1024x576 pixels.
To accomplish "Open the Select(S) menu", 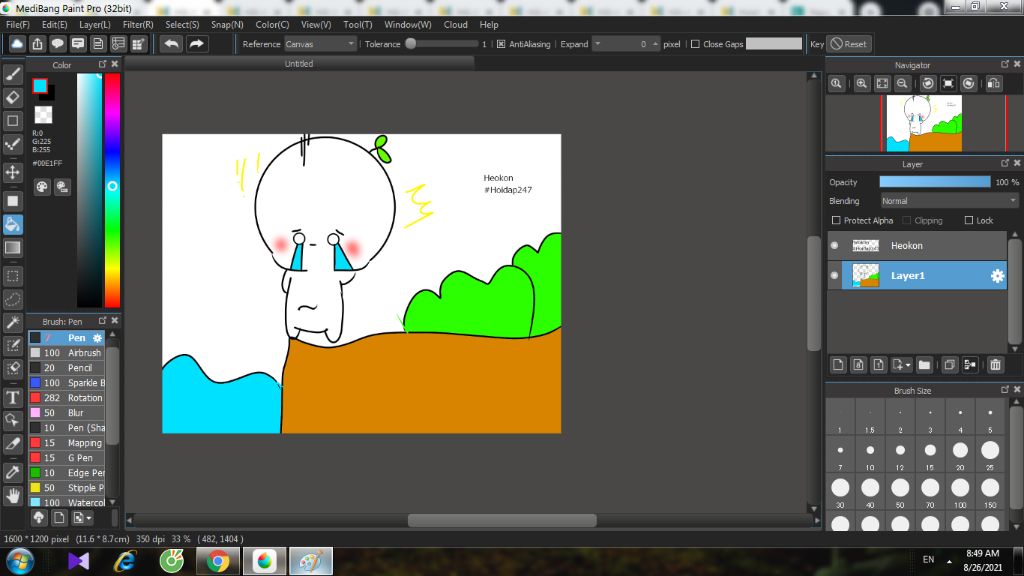I will pyautogui.click(x=182, y=25).
